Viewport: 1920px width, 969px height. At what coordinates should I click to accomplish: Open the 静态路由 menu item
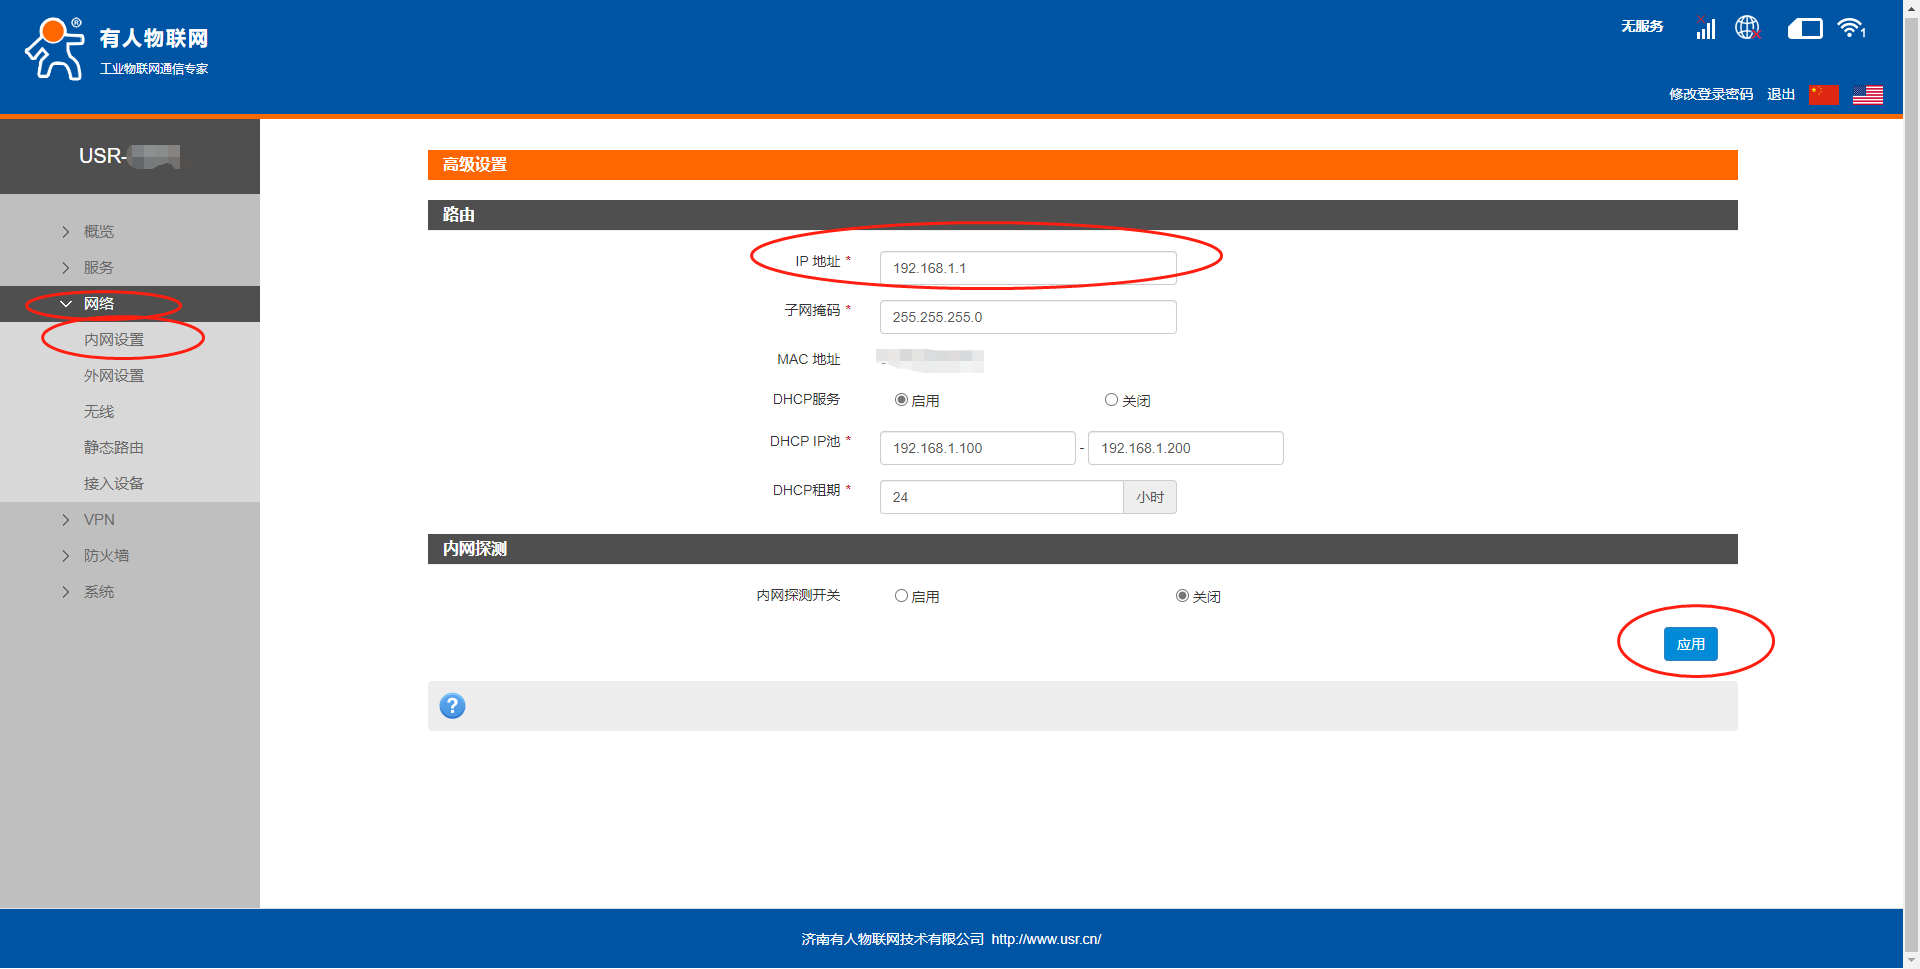[113, 448]
